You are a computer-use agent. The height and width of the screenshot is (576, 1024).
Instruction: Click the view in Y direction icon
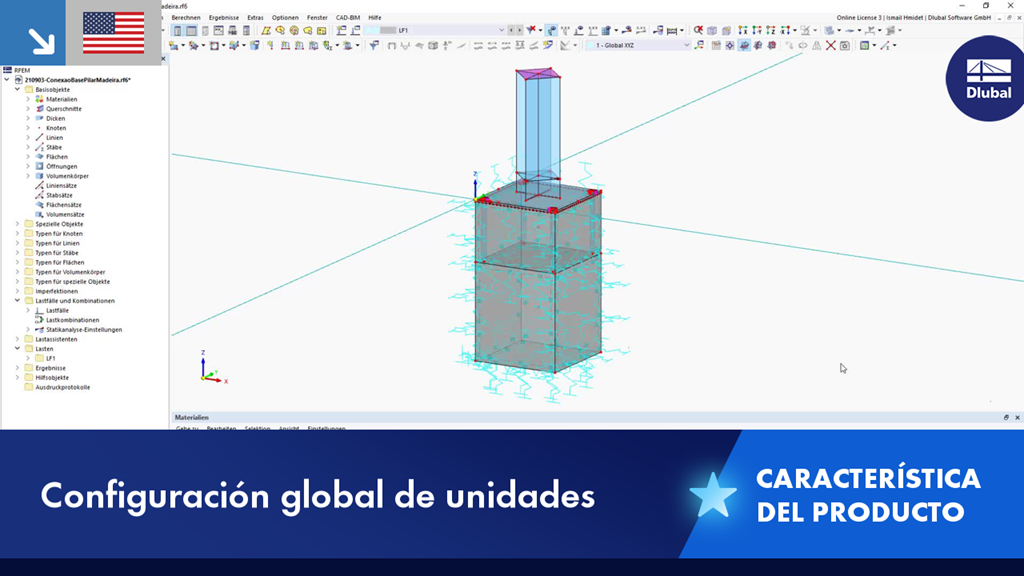point(757,30)
